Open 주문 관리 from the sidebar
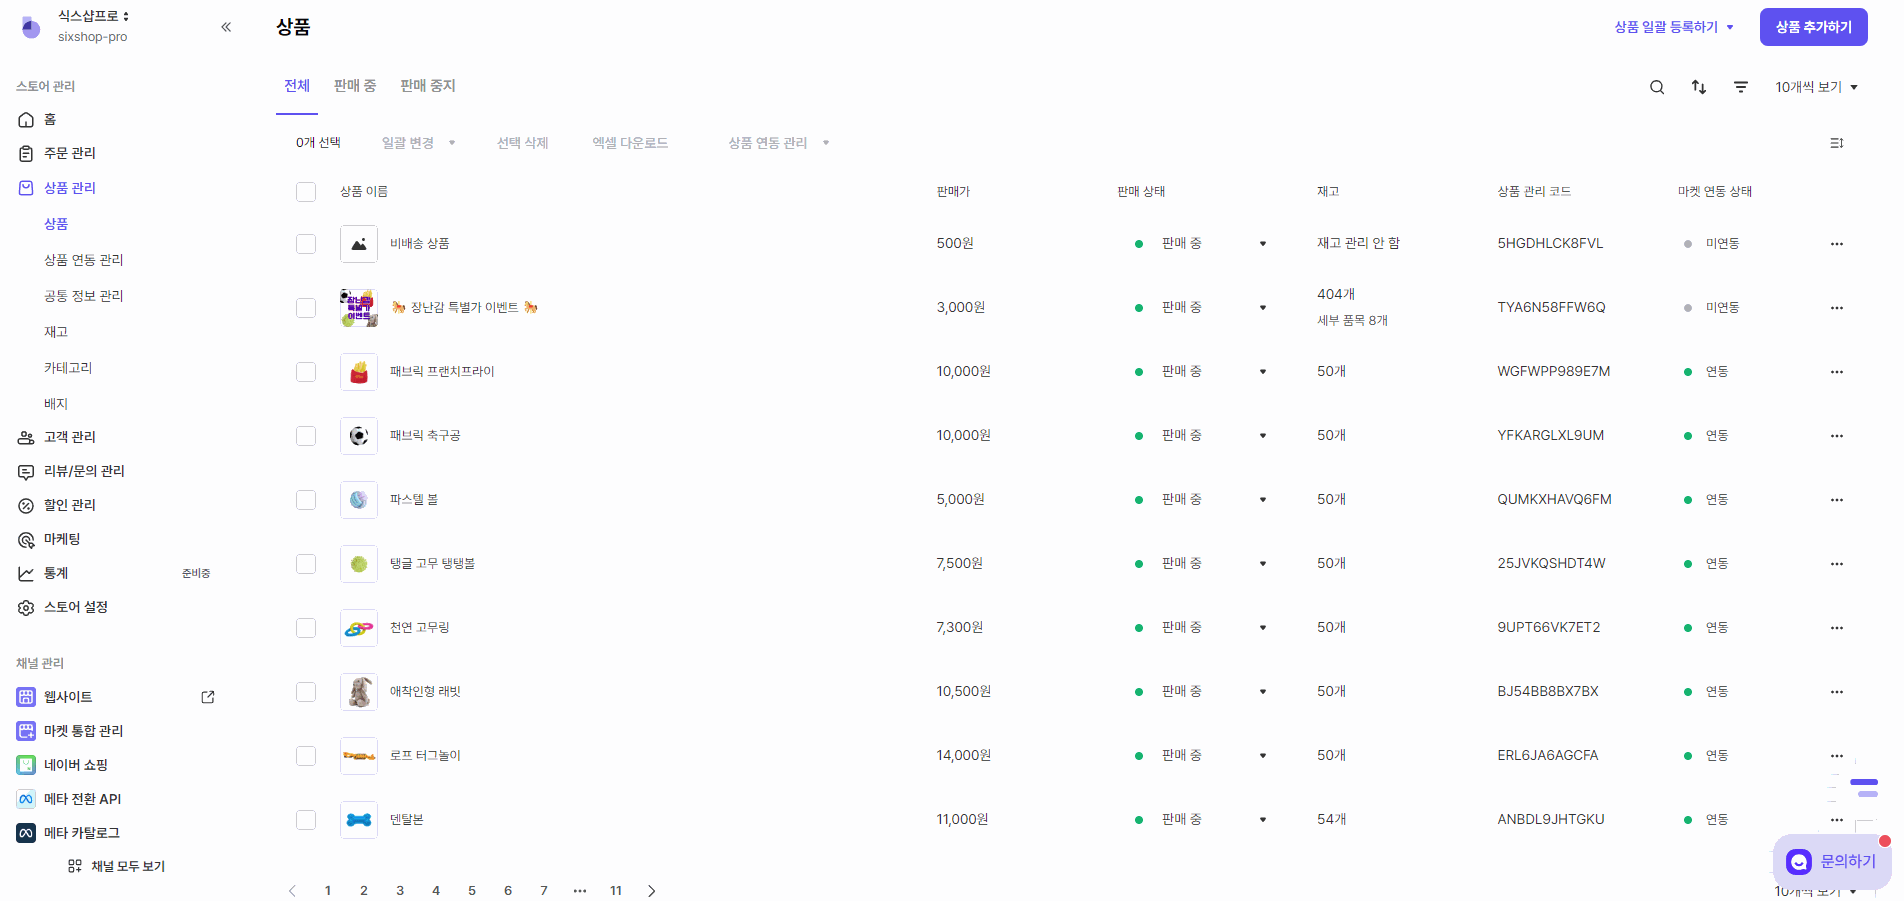The image size is (1904, 901). coord(70,153)
